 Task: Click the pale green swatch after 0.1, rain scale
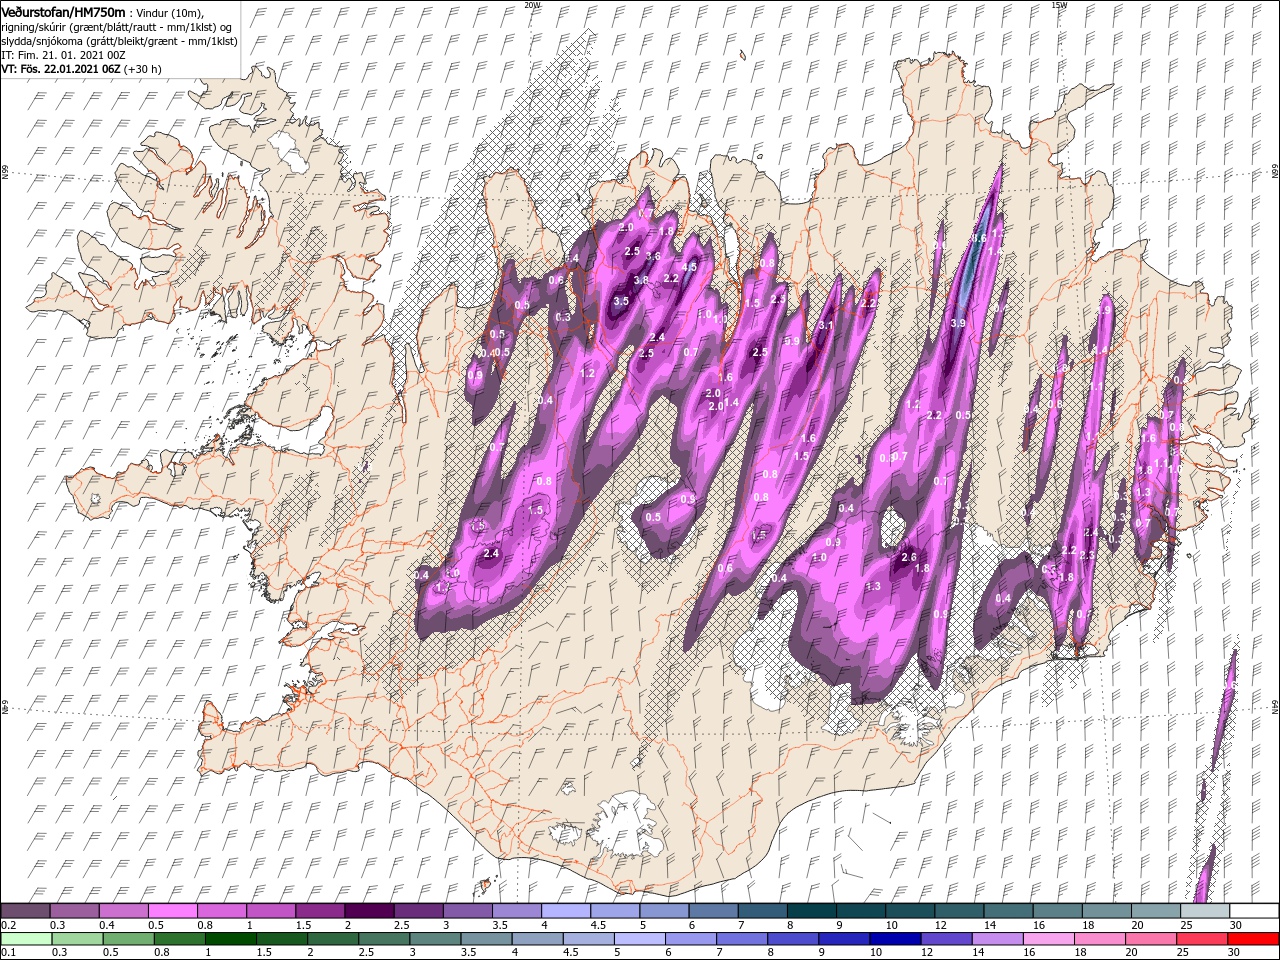pyautogui.click(x=25, y=939)
